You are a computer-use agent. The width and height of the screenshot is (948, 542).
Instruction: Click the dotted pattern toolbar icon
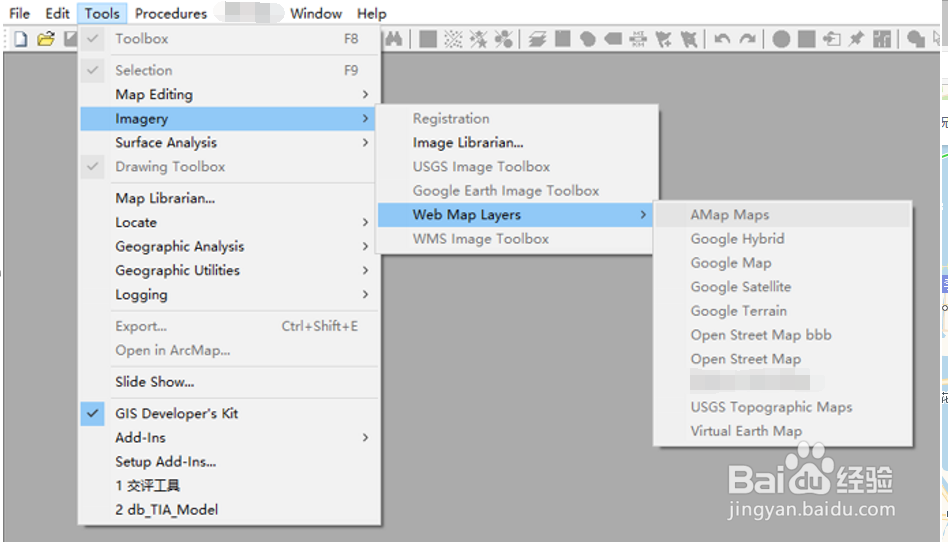click(453, 39)
